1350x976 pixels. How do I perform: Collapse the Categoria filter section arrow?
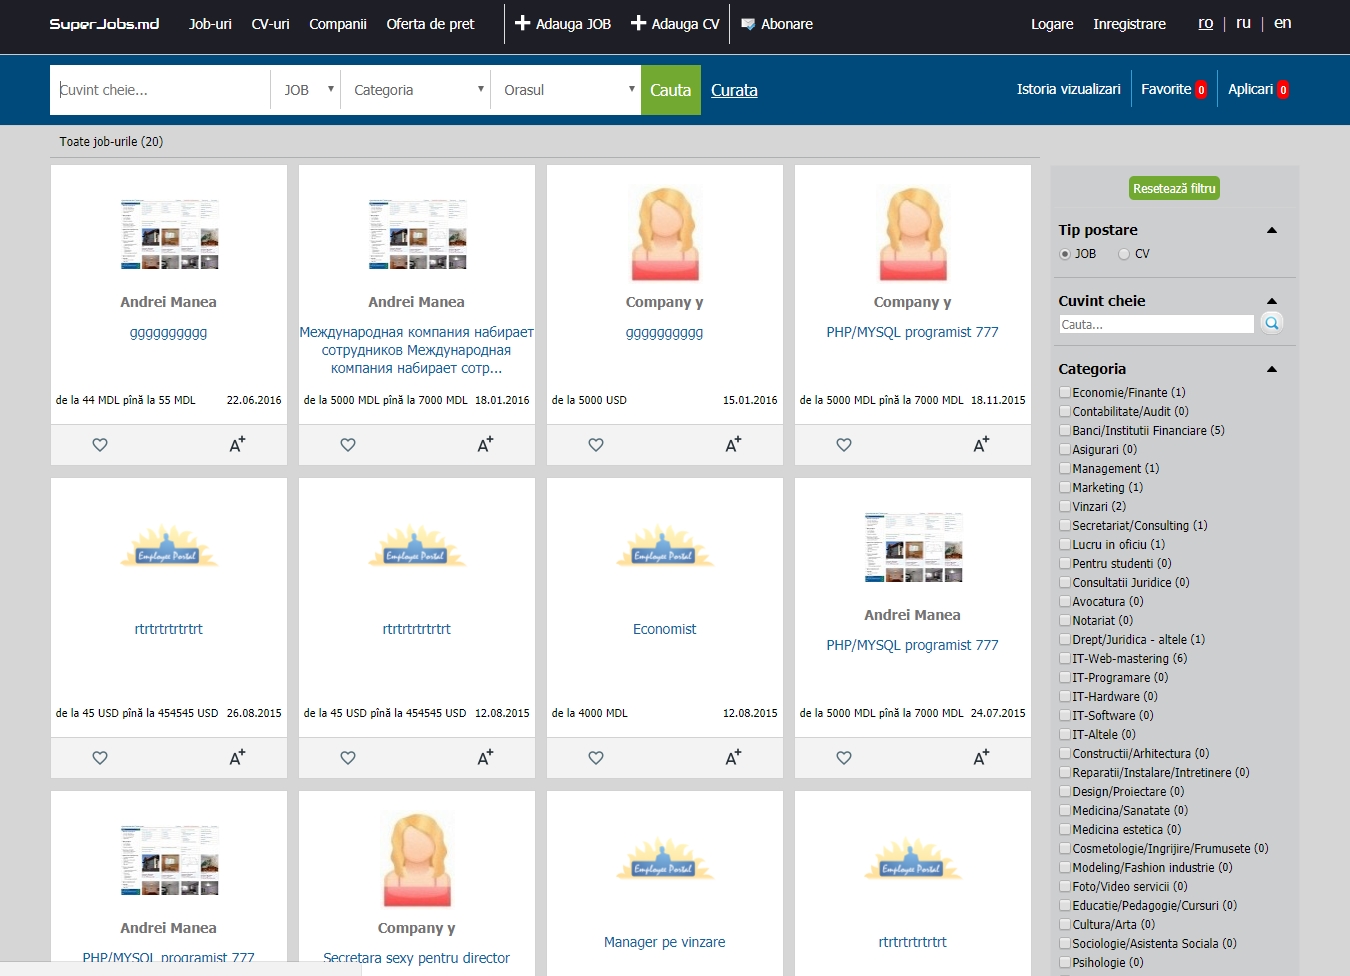[x=1272, y=369]
